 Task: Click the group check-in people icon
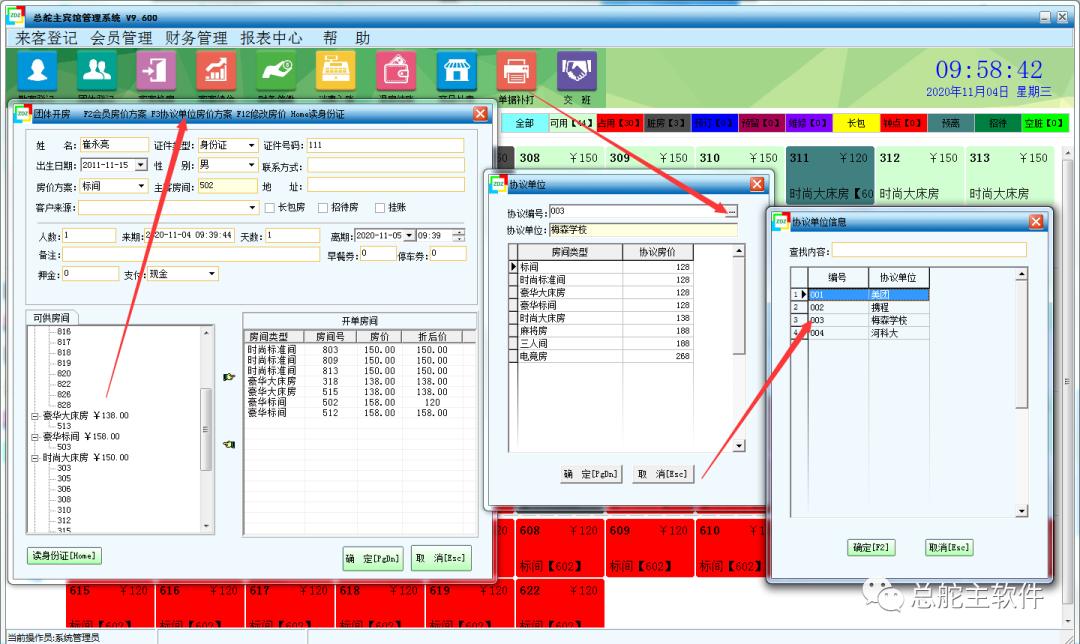pyautogui.click(x=97, y=71)
